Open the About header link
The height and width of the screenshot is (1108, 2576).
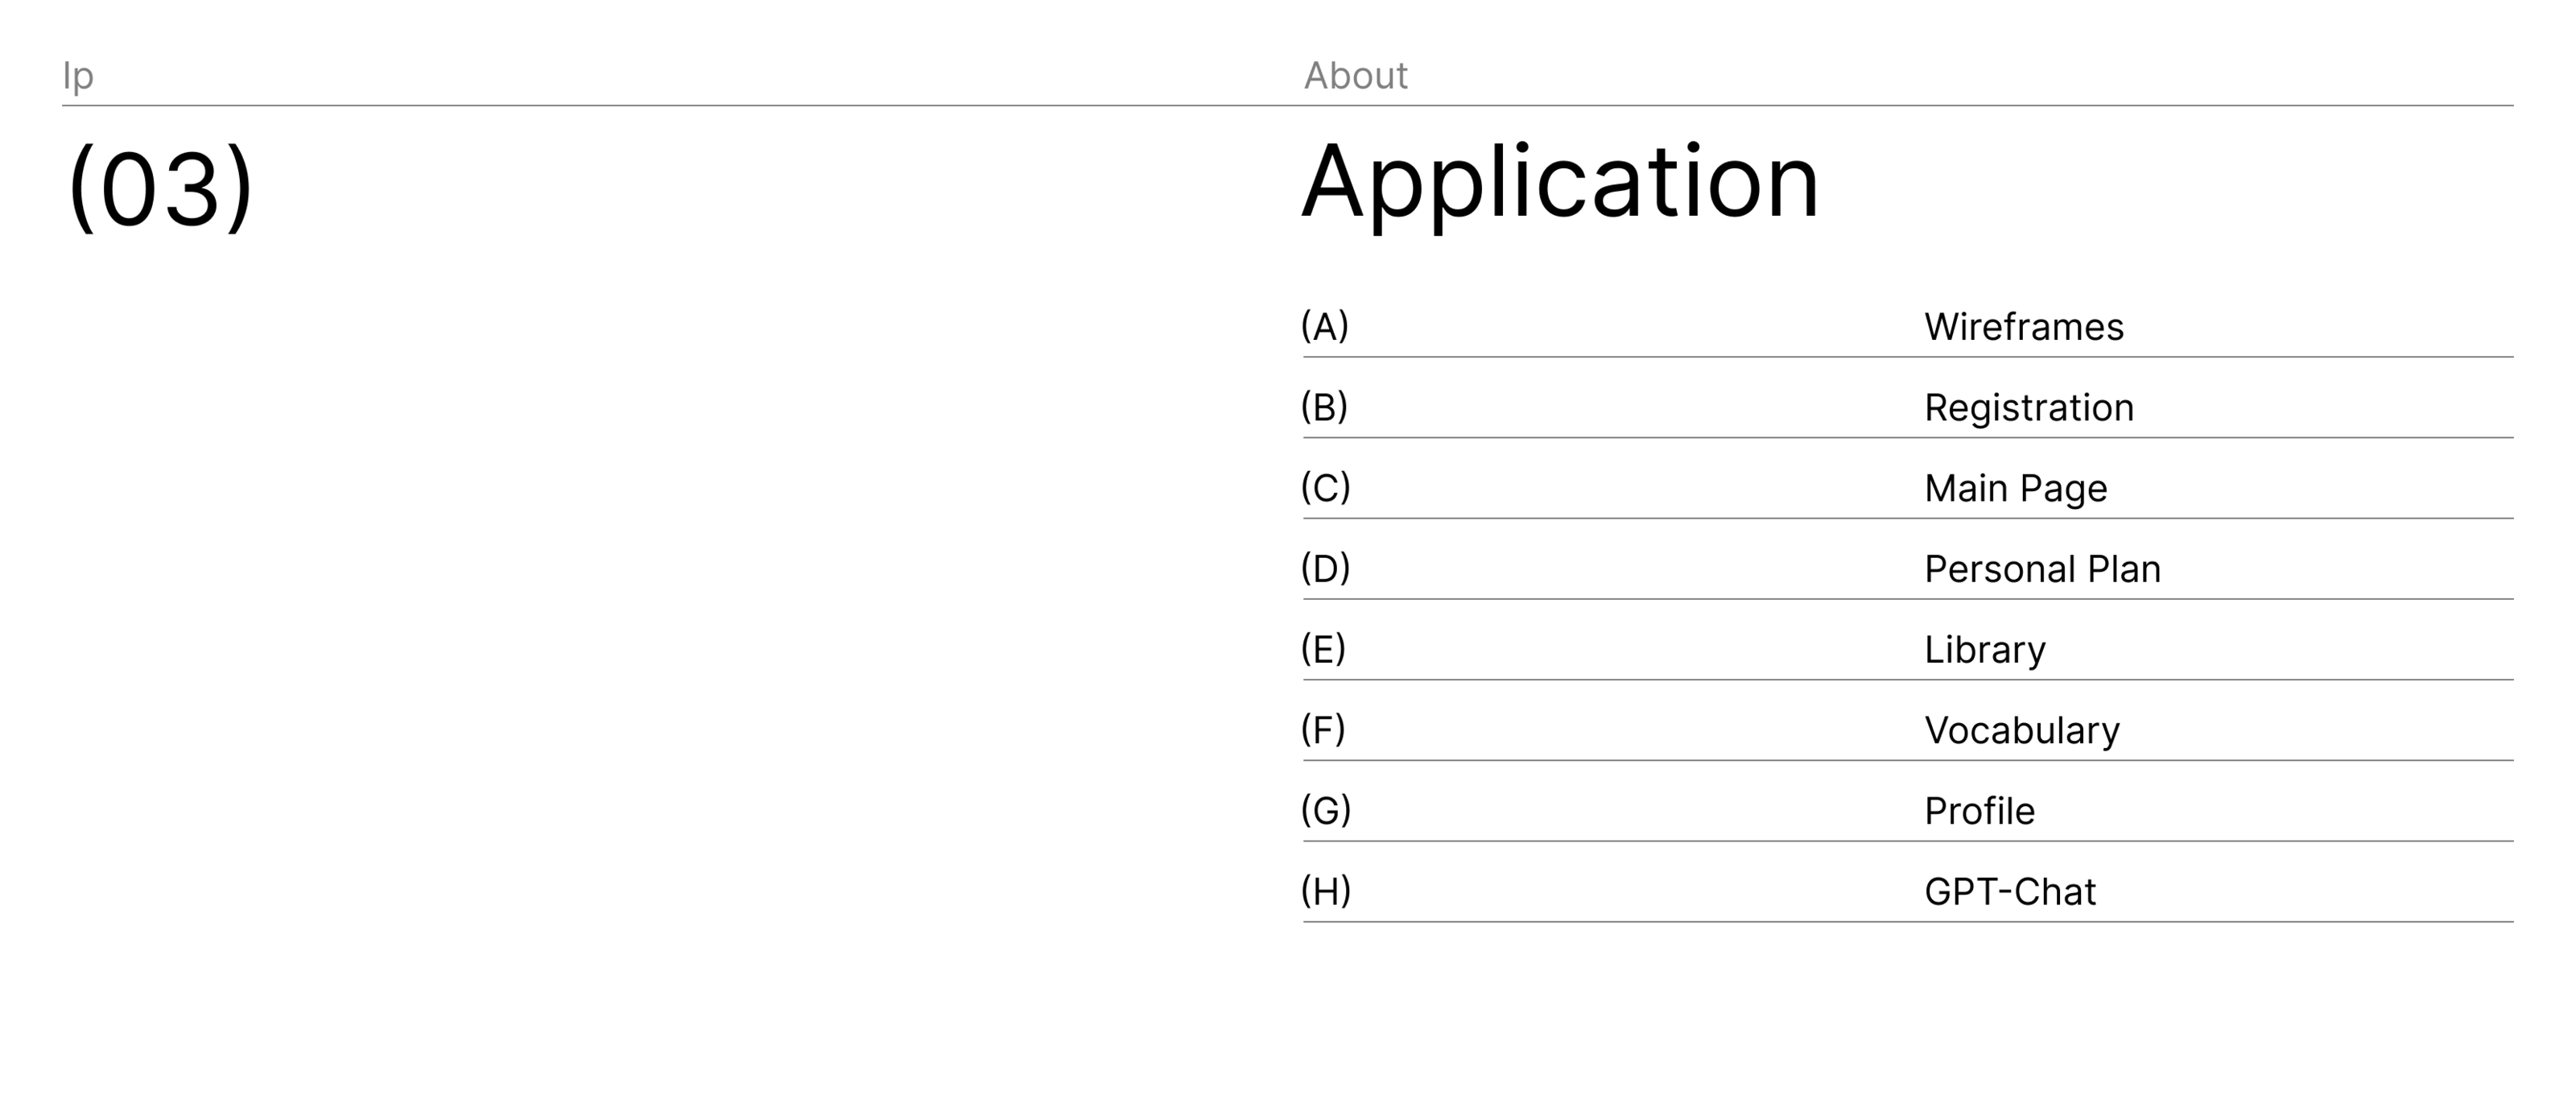[x=1355, y=76]
